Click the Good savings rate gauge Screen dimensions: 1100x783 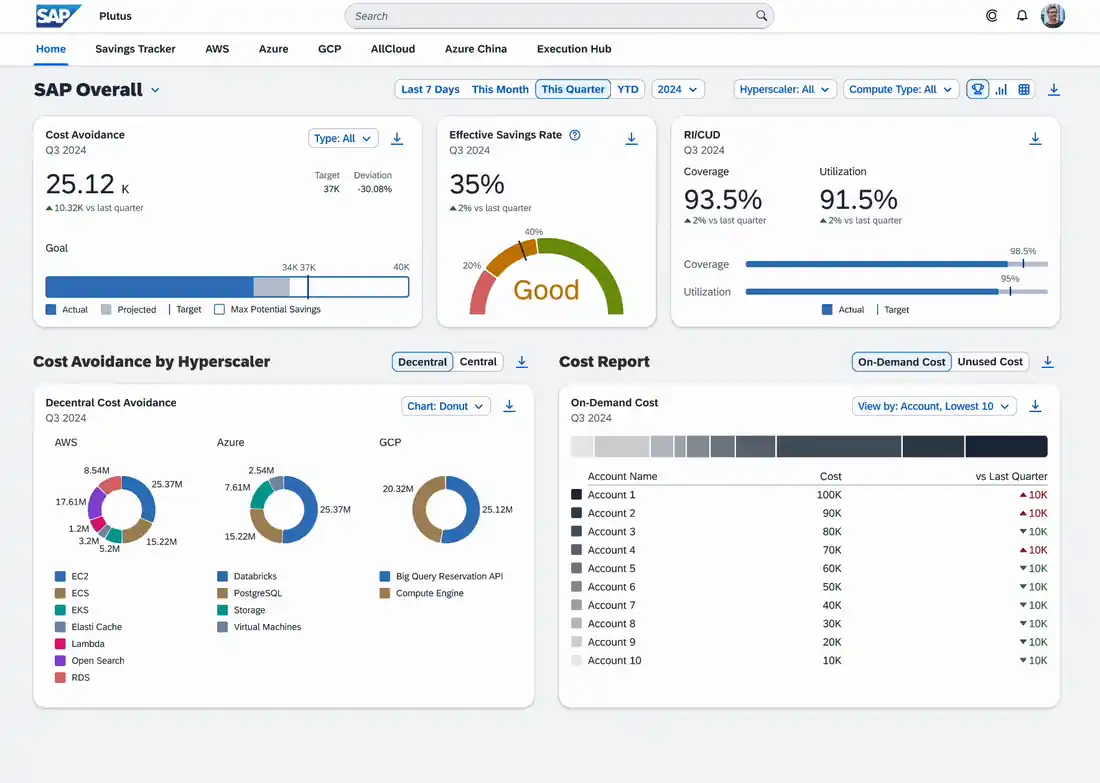[x=546, y=276]
